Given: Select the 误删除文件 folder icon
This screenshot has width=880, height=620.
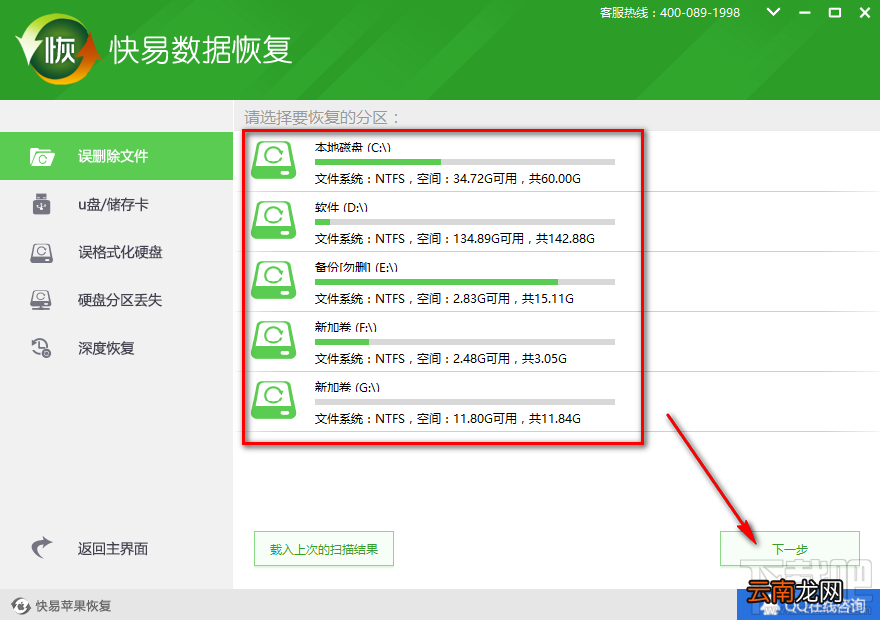Looking at the screenshot, I should coord(42,157).
